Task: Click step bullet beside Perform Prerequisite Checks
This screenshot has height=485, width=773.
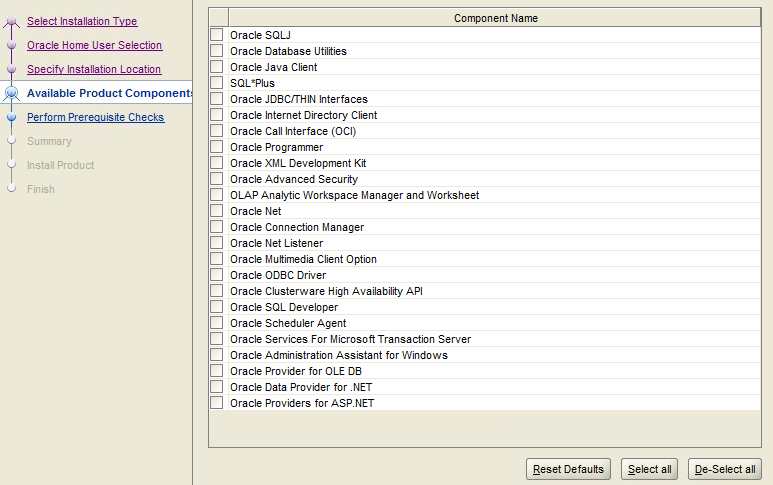Action: [x=12, y=117]
